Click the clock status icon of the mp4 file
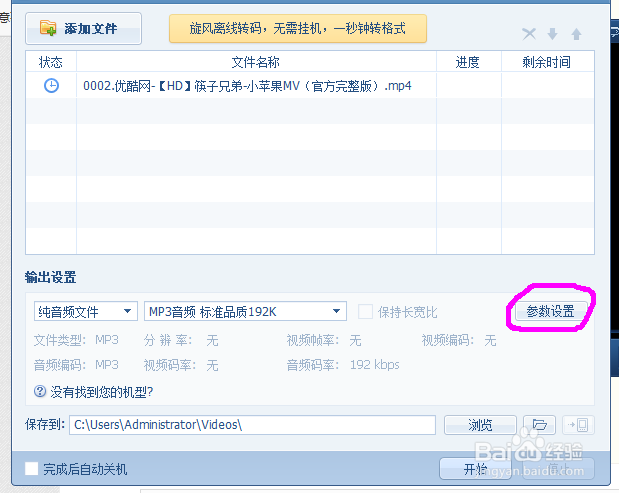Screen dimensions: 619x493 coord(51,85)
